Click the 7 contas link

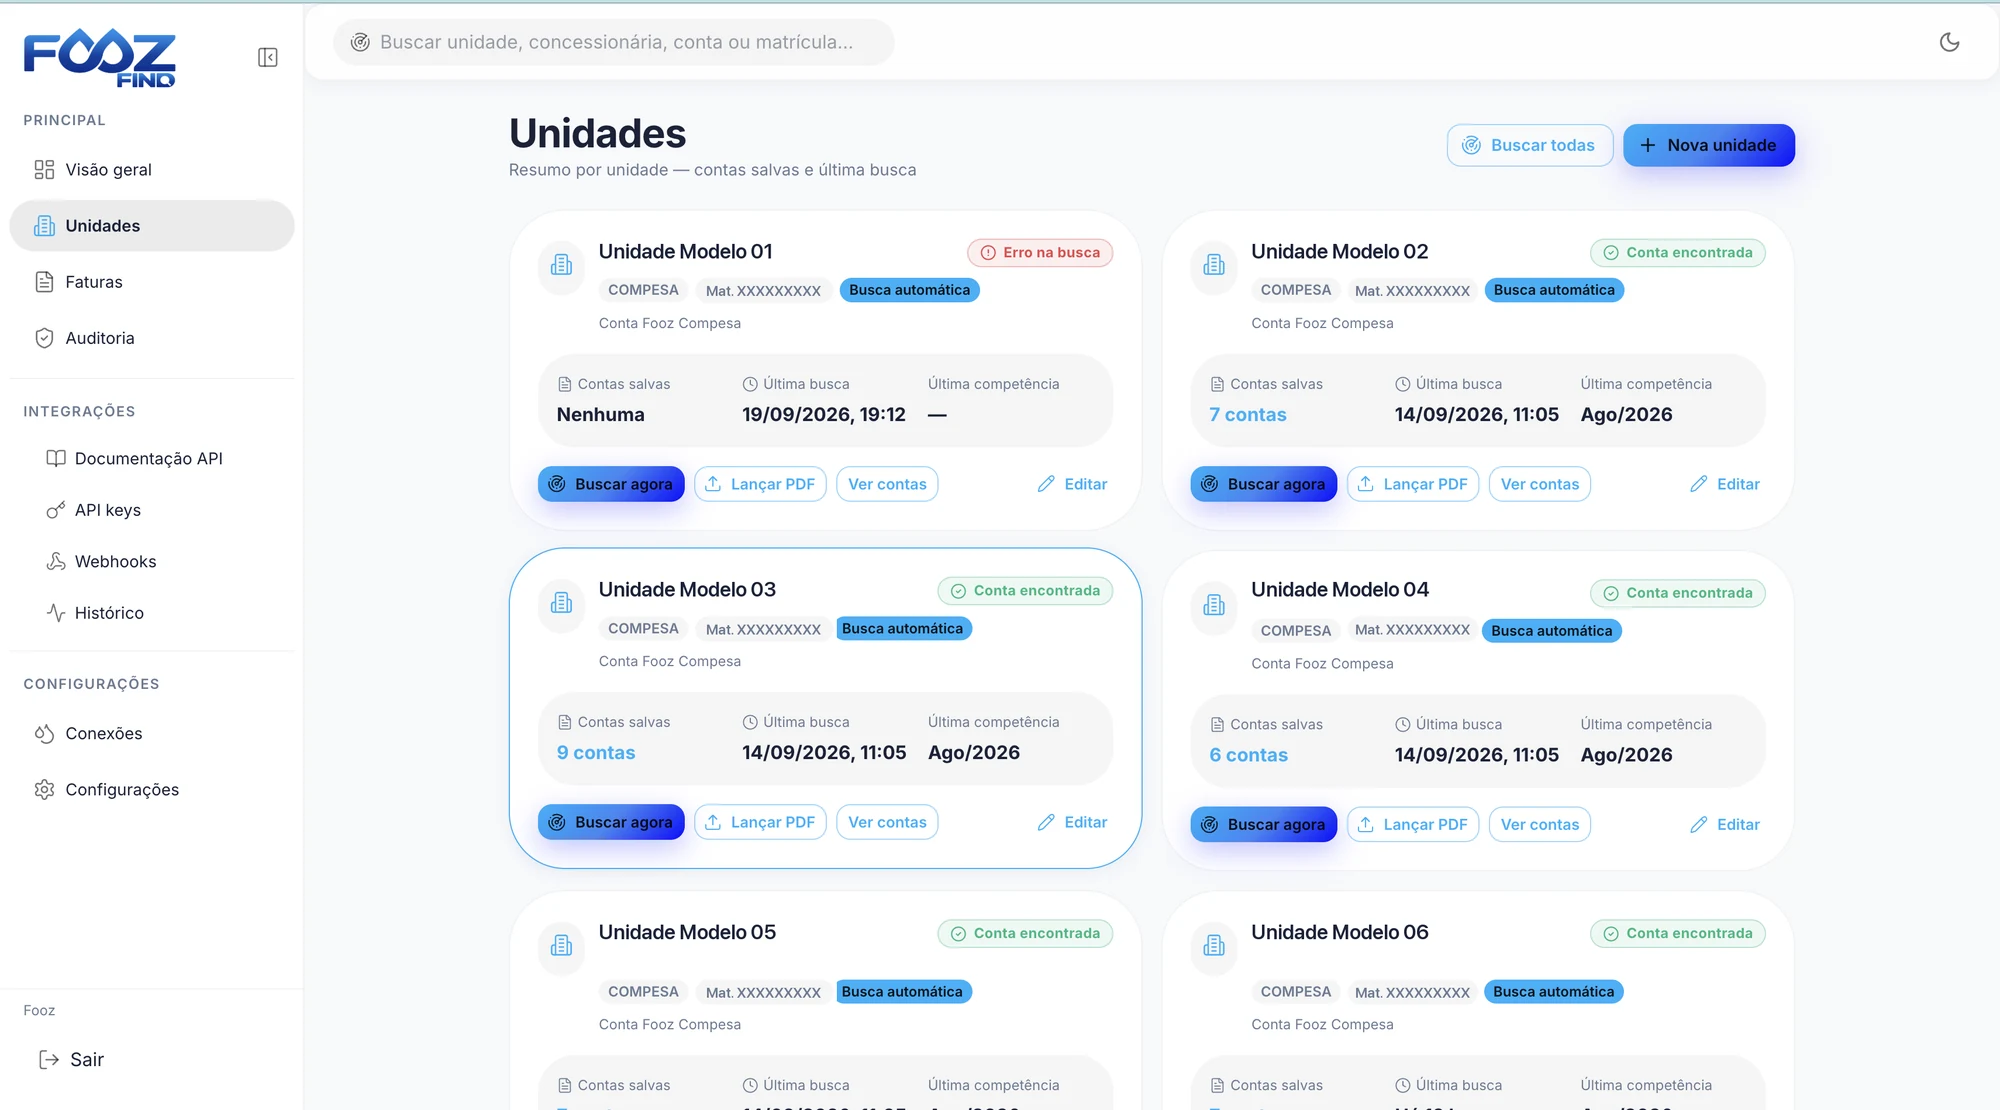(x=1248, y=415)
